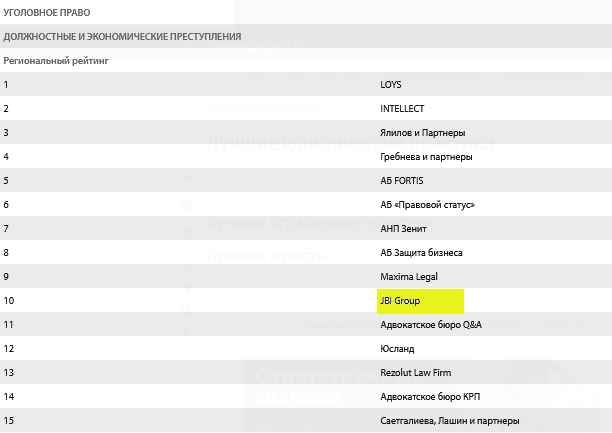
Task: Click the 'Юсланд' cell
Action: pyautogui.click(x=397, y=349)
